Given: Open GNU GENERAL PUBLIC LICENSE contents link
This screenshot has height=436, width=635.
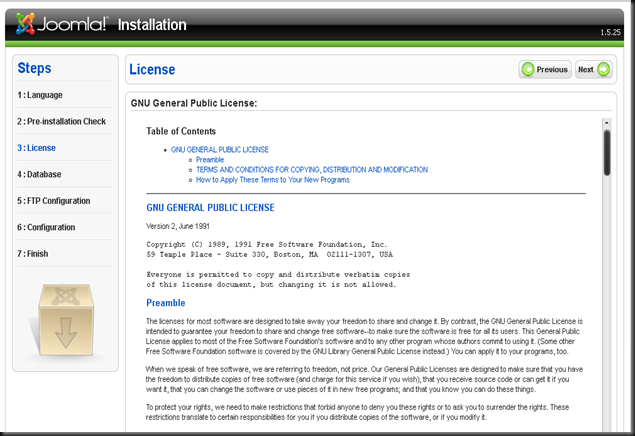Looking at the screenshot, I should 219,150.
